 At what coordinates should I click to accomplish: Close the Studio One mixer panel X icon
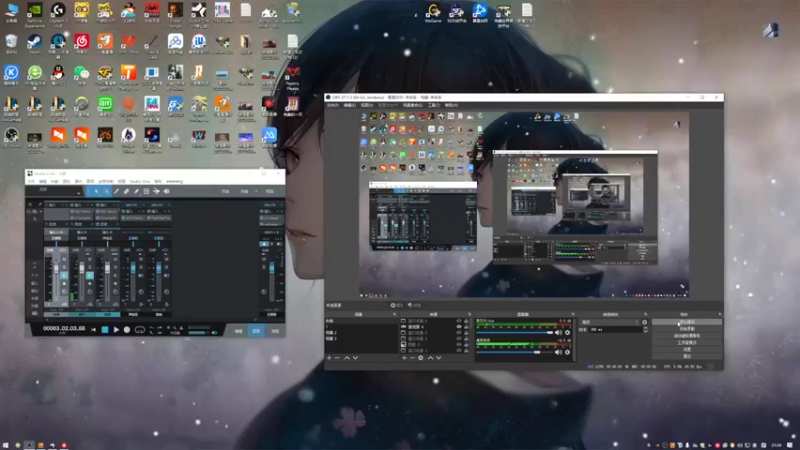pyautogui.click(x=30, y=205)
